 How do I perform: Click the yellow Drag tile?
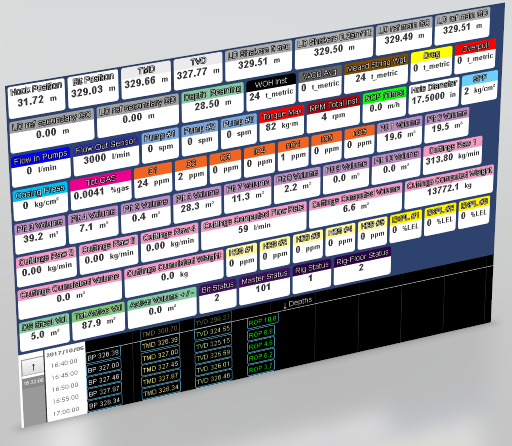432,63
